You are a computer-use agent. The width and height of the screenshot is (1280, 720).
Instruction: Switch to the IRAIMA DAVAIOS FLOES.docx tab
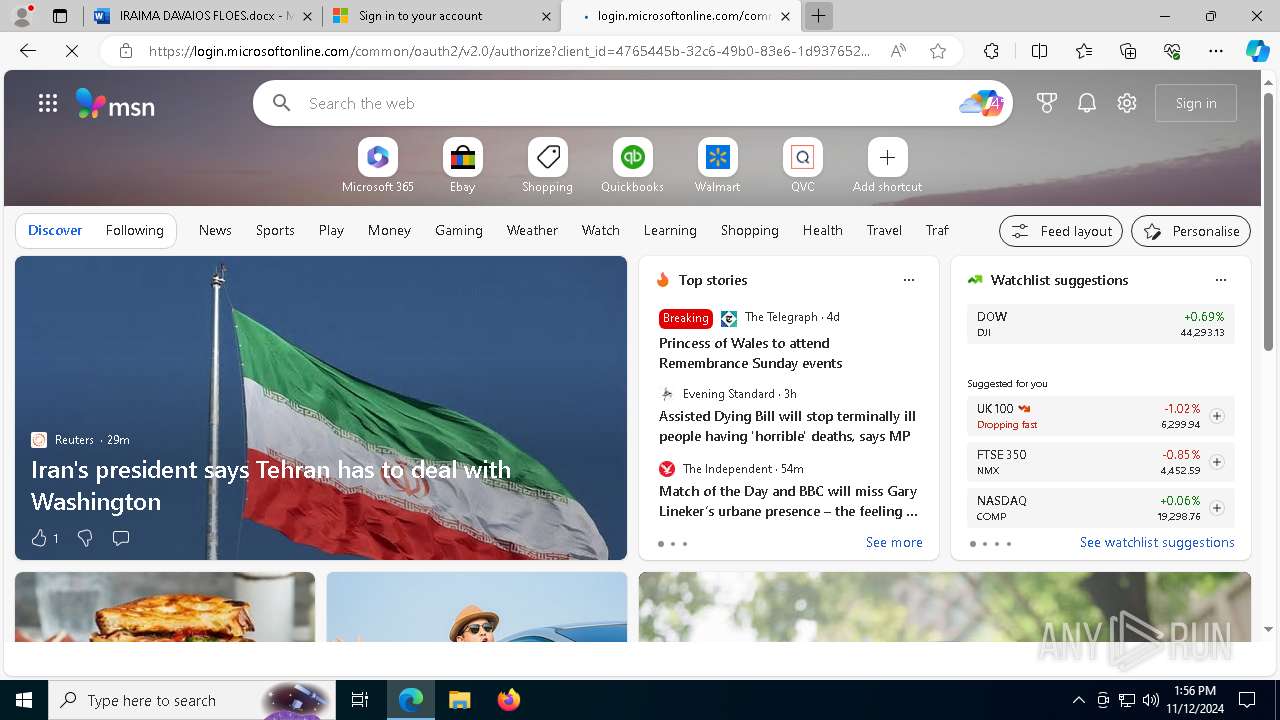pyautogui.click(x=203, y=16)
